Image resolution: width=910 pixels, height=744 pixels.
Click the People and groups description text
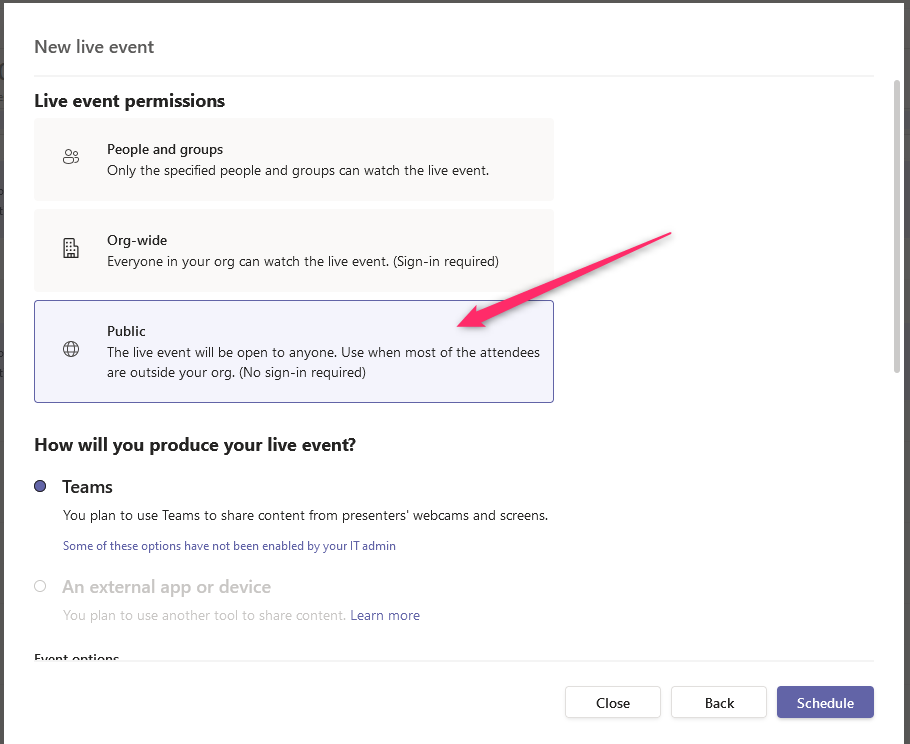point(297,170)
